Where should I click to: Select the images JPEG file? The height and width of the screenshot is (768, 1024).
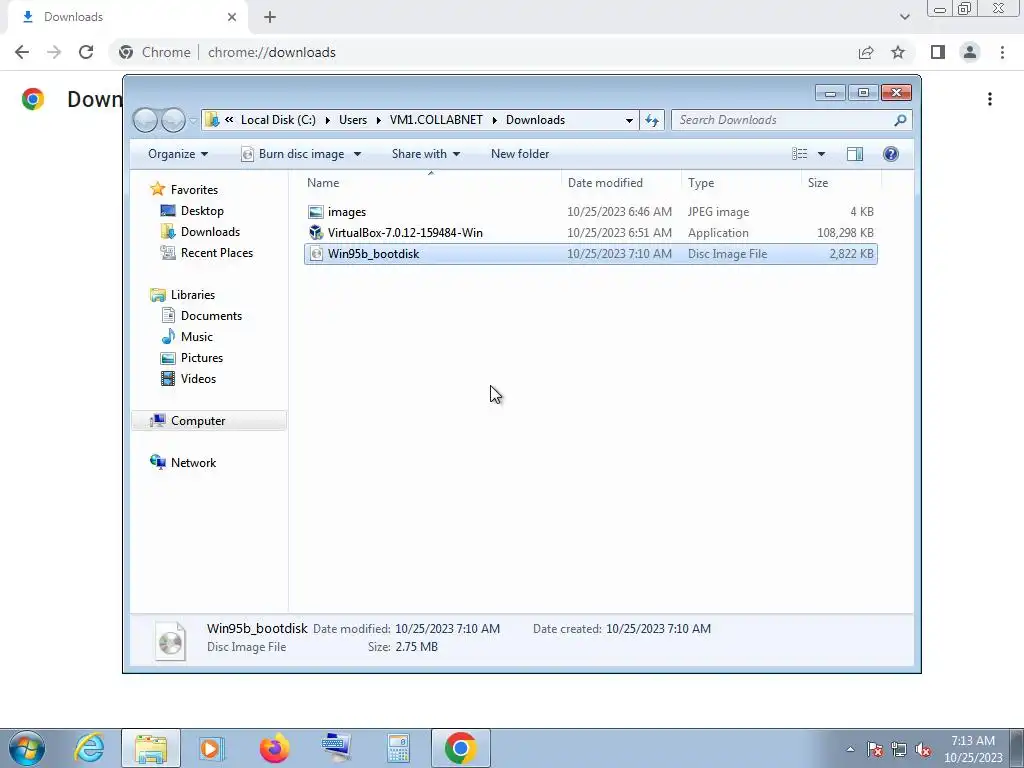click(x=590, y=212)
